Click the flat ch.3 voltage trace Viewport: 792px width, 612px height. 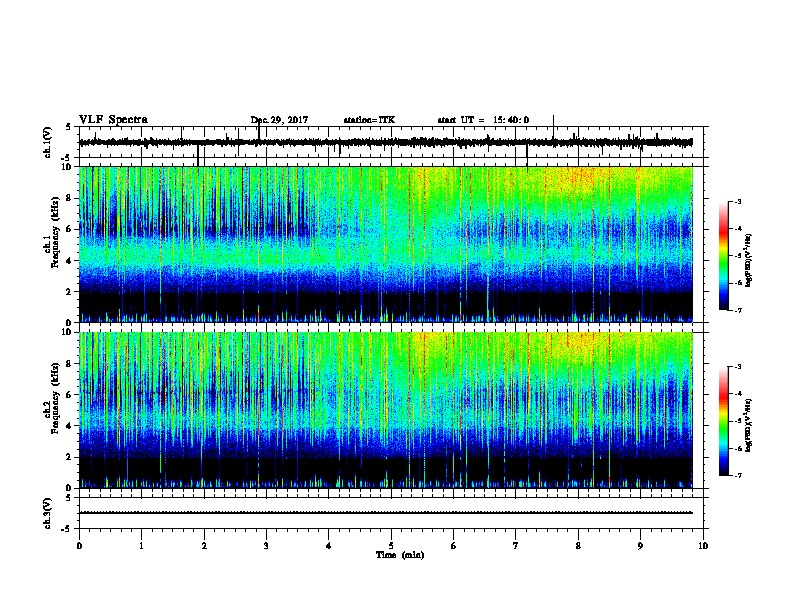click(x=385, y=513)
